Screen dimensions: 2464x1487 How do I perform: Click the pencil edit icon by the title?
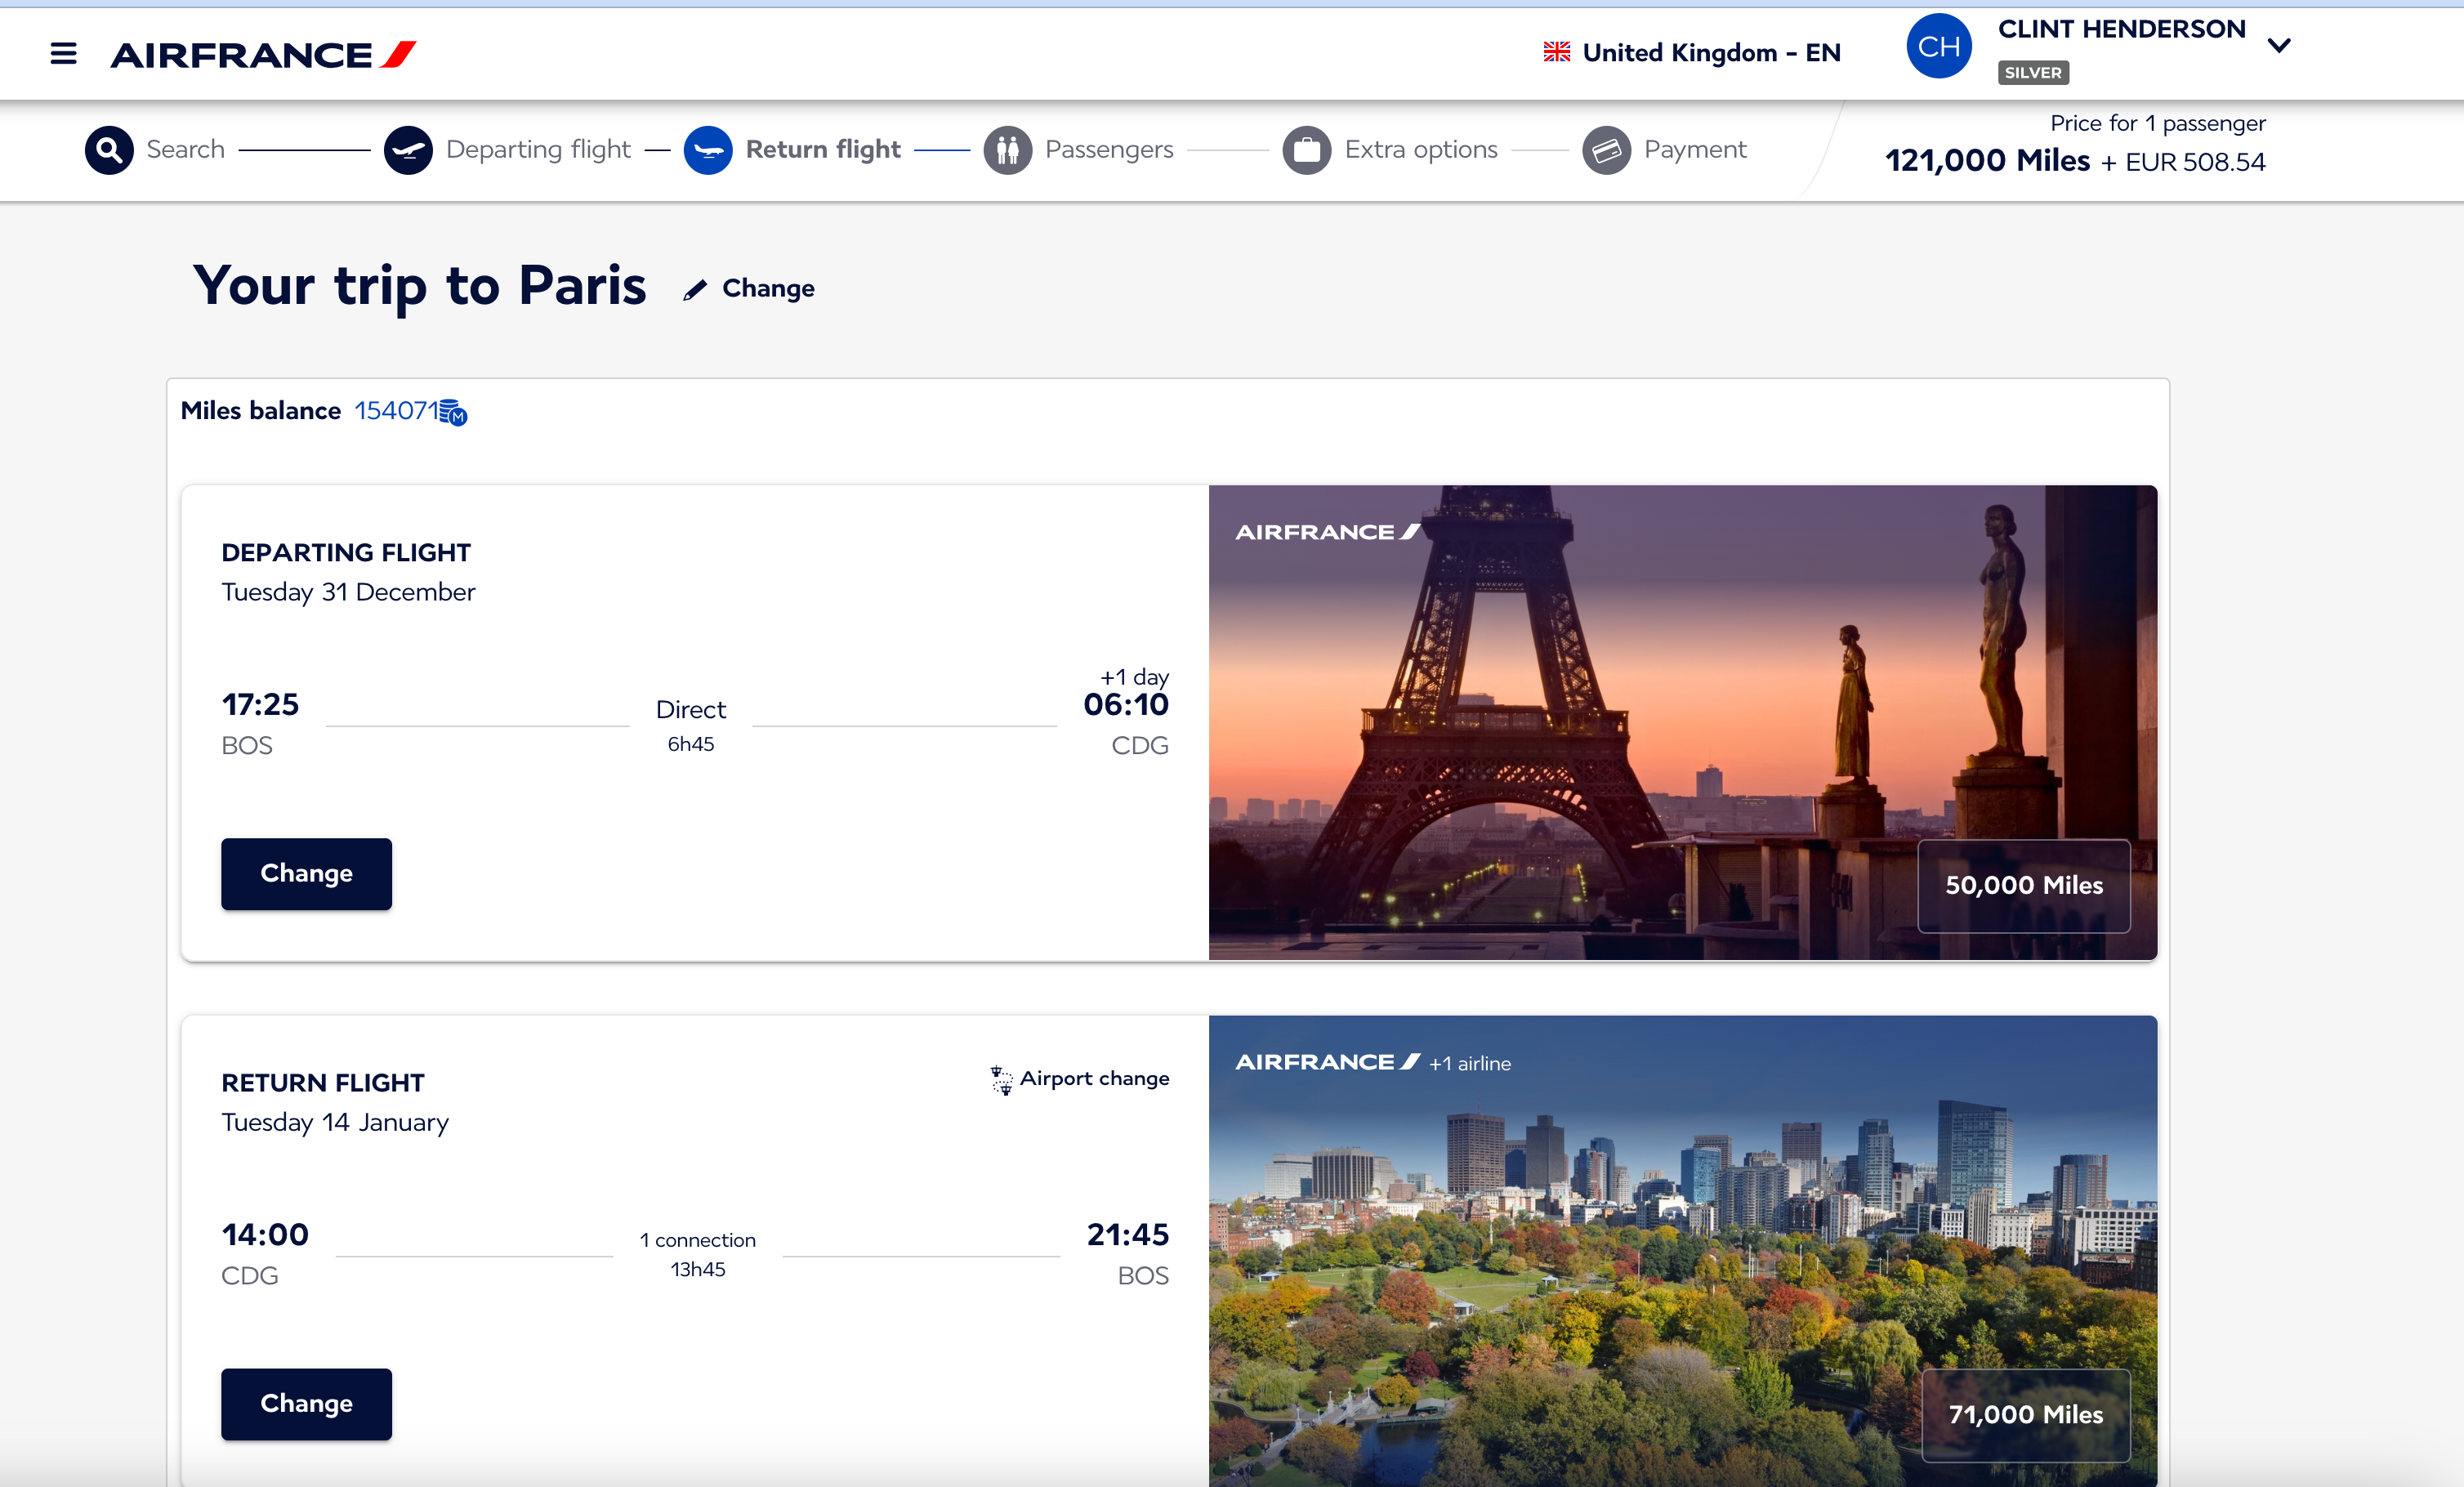695,290
